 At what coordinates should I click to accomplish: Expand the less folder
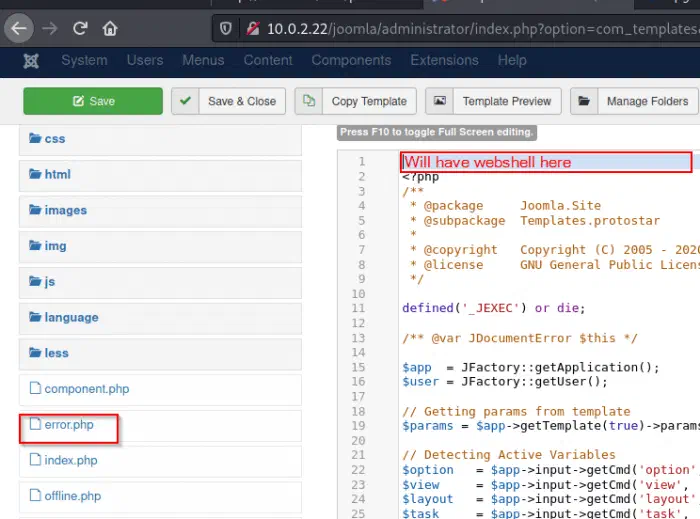[x=160, y=354]
